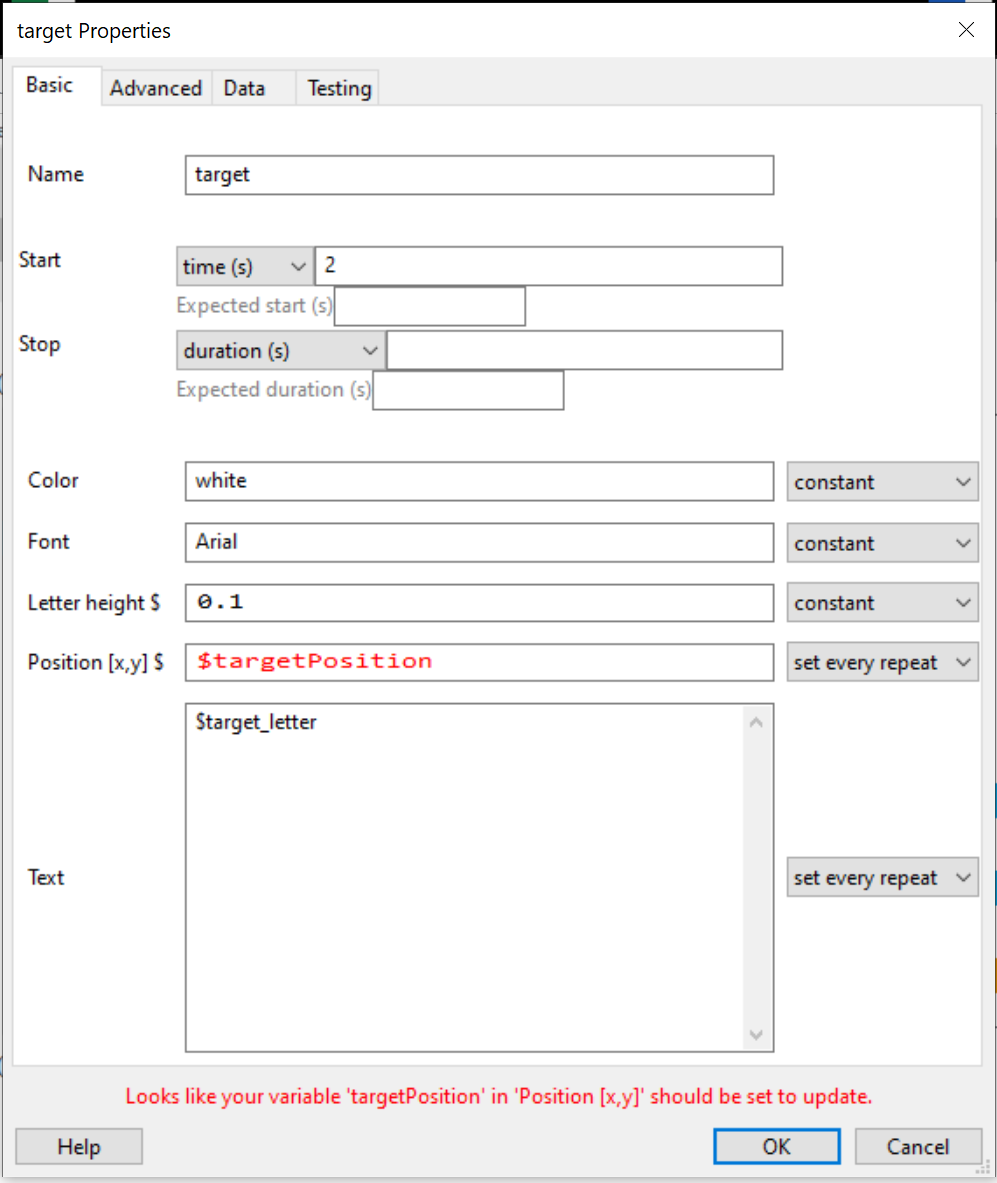Image resolution: width=997 pixels, height=1183 pixels.
Task: Click inside the Text box area
Action: (465, 877)
